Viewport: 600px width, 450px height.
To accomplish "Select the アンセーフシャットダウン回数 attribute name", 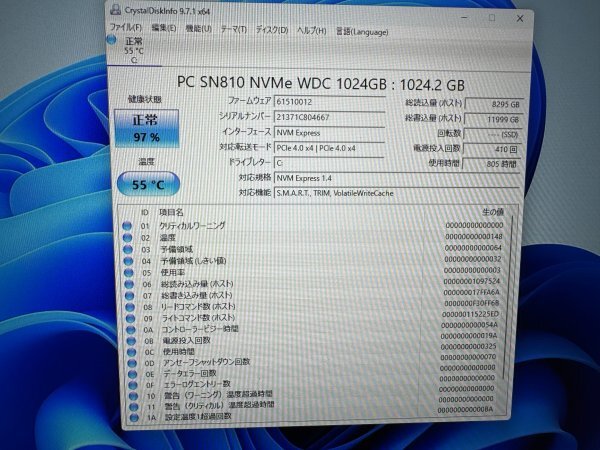I will [207, 362].
